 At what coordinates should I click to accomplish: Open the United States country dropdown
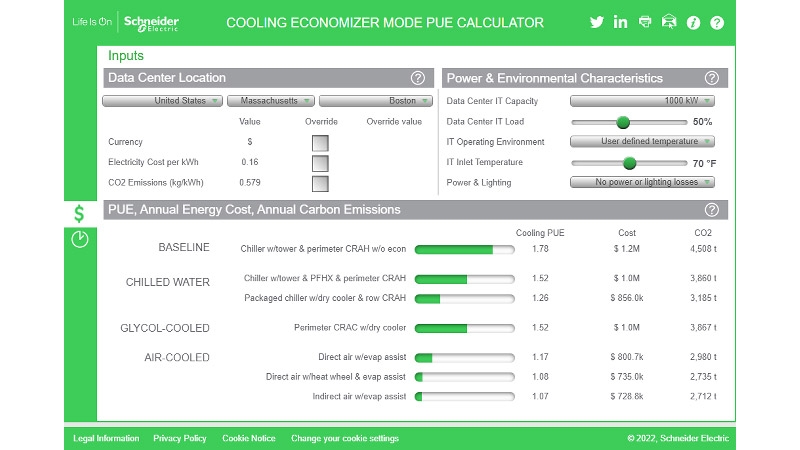point(162,101)
